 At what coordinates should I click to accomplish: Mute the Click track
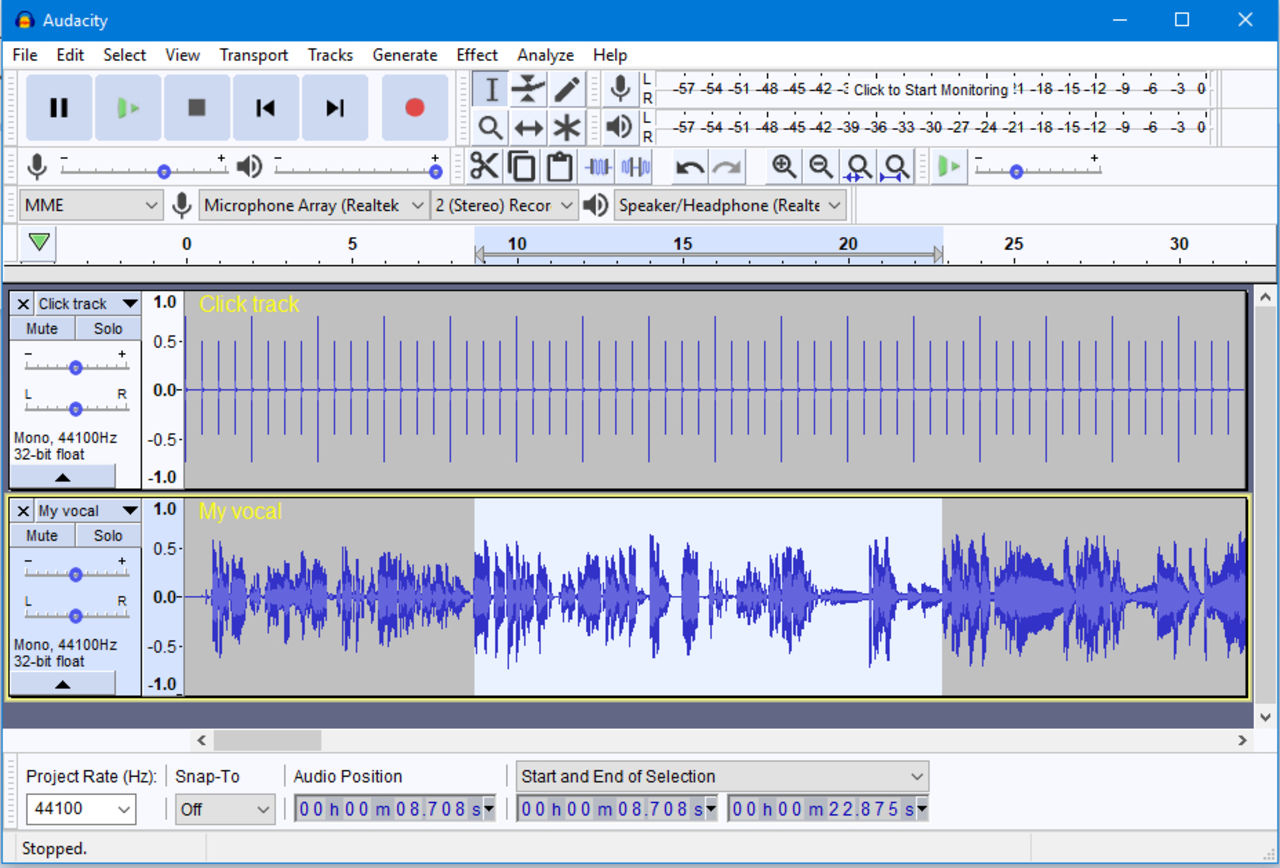(x=42, y=328)
